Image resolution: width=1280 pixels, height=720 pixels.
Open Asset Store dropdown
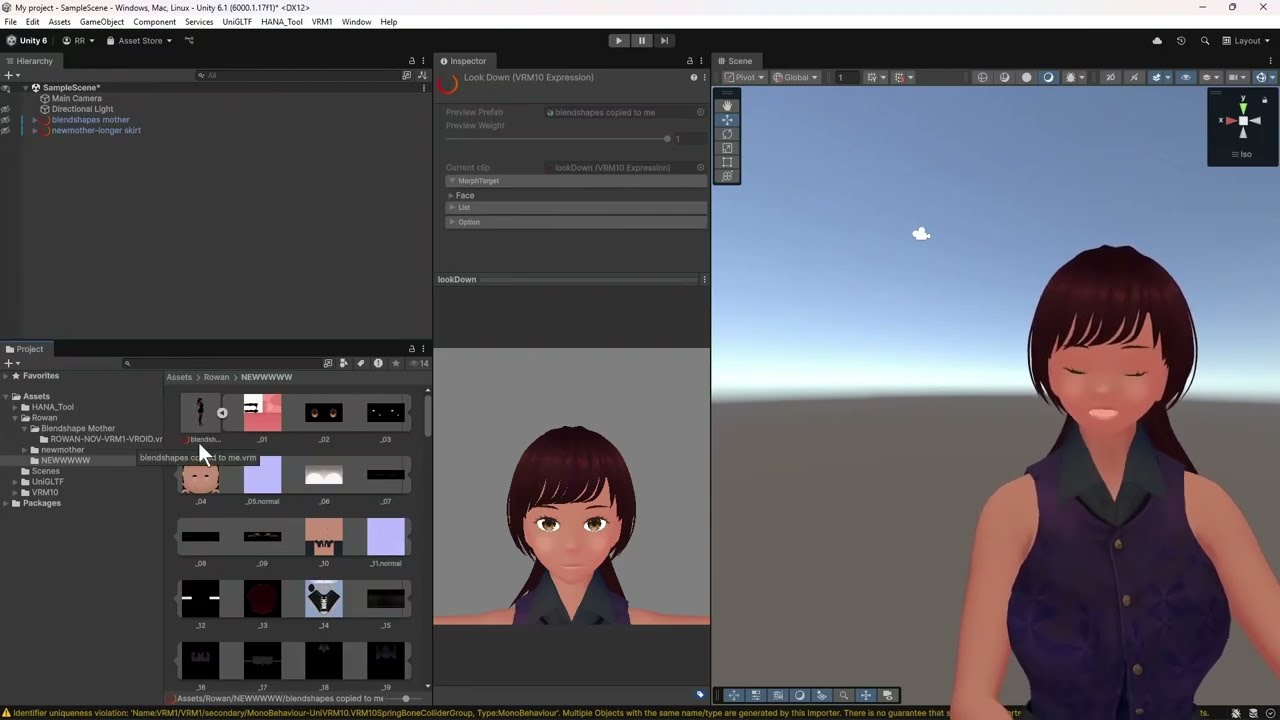pos(139,41)
